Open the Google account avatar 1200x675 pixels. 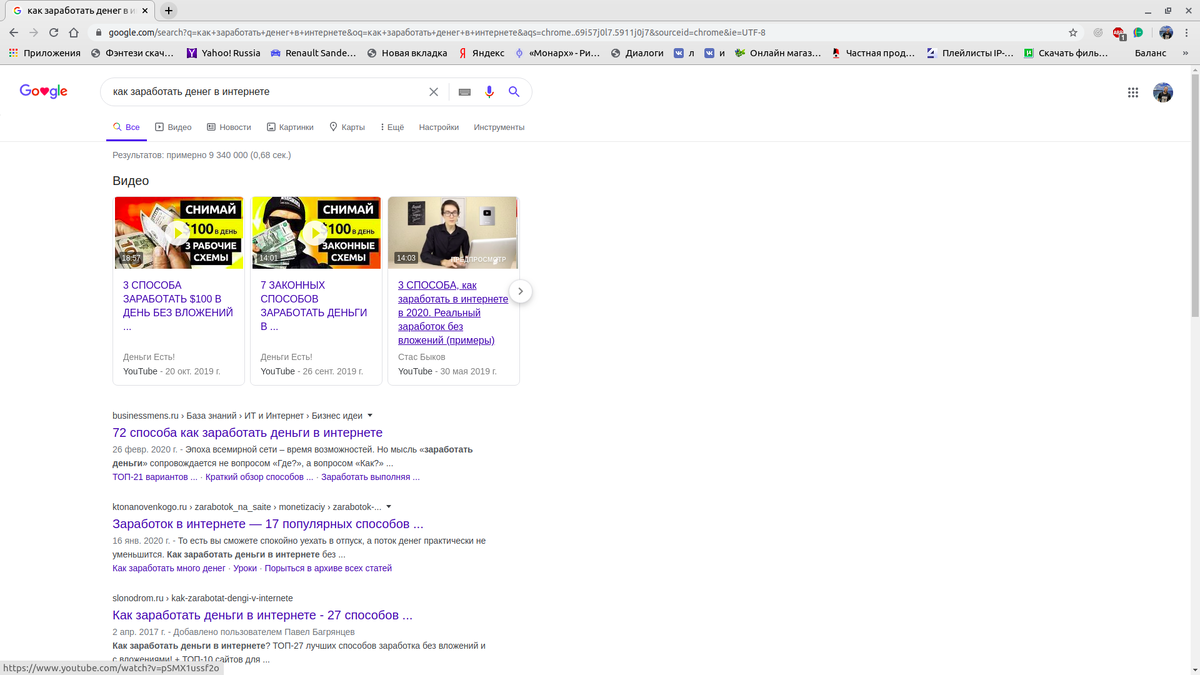click(x=1163, y=92)
